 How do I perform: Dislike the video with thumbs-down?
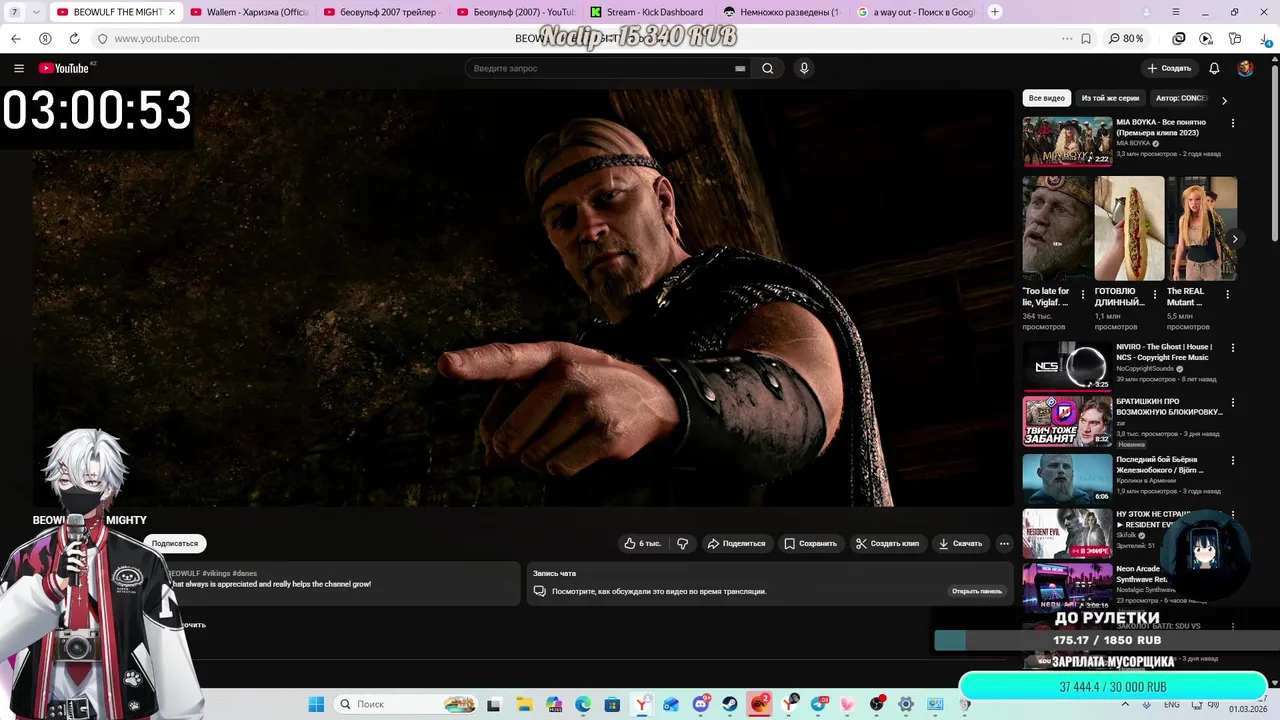[x=683, y=543]
